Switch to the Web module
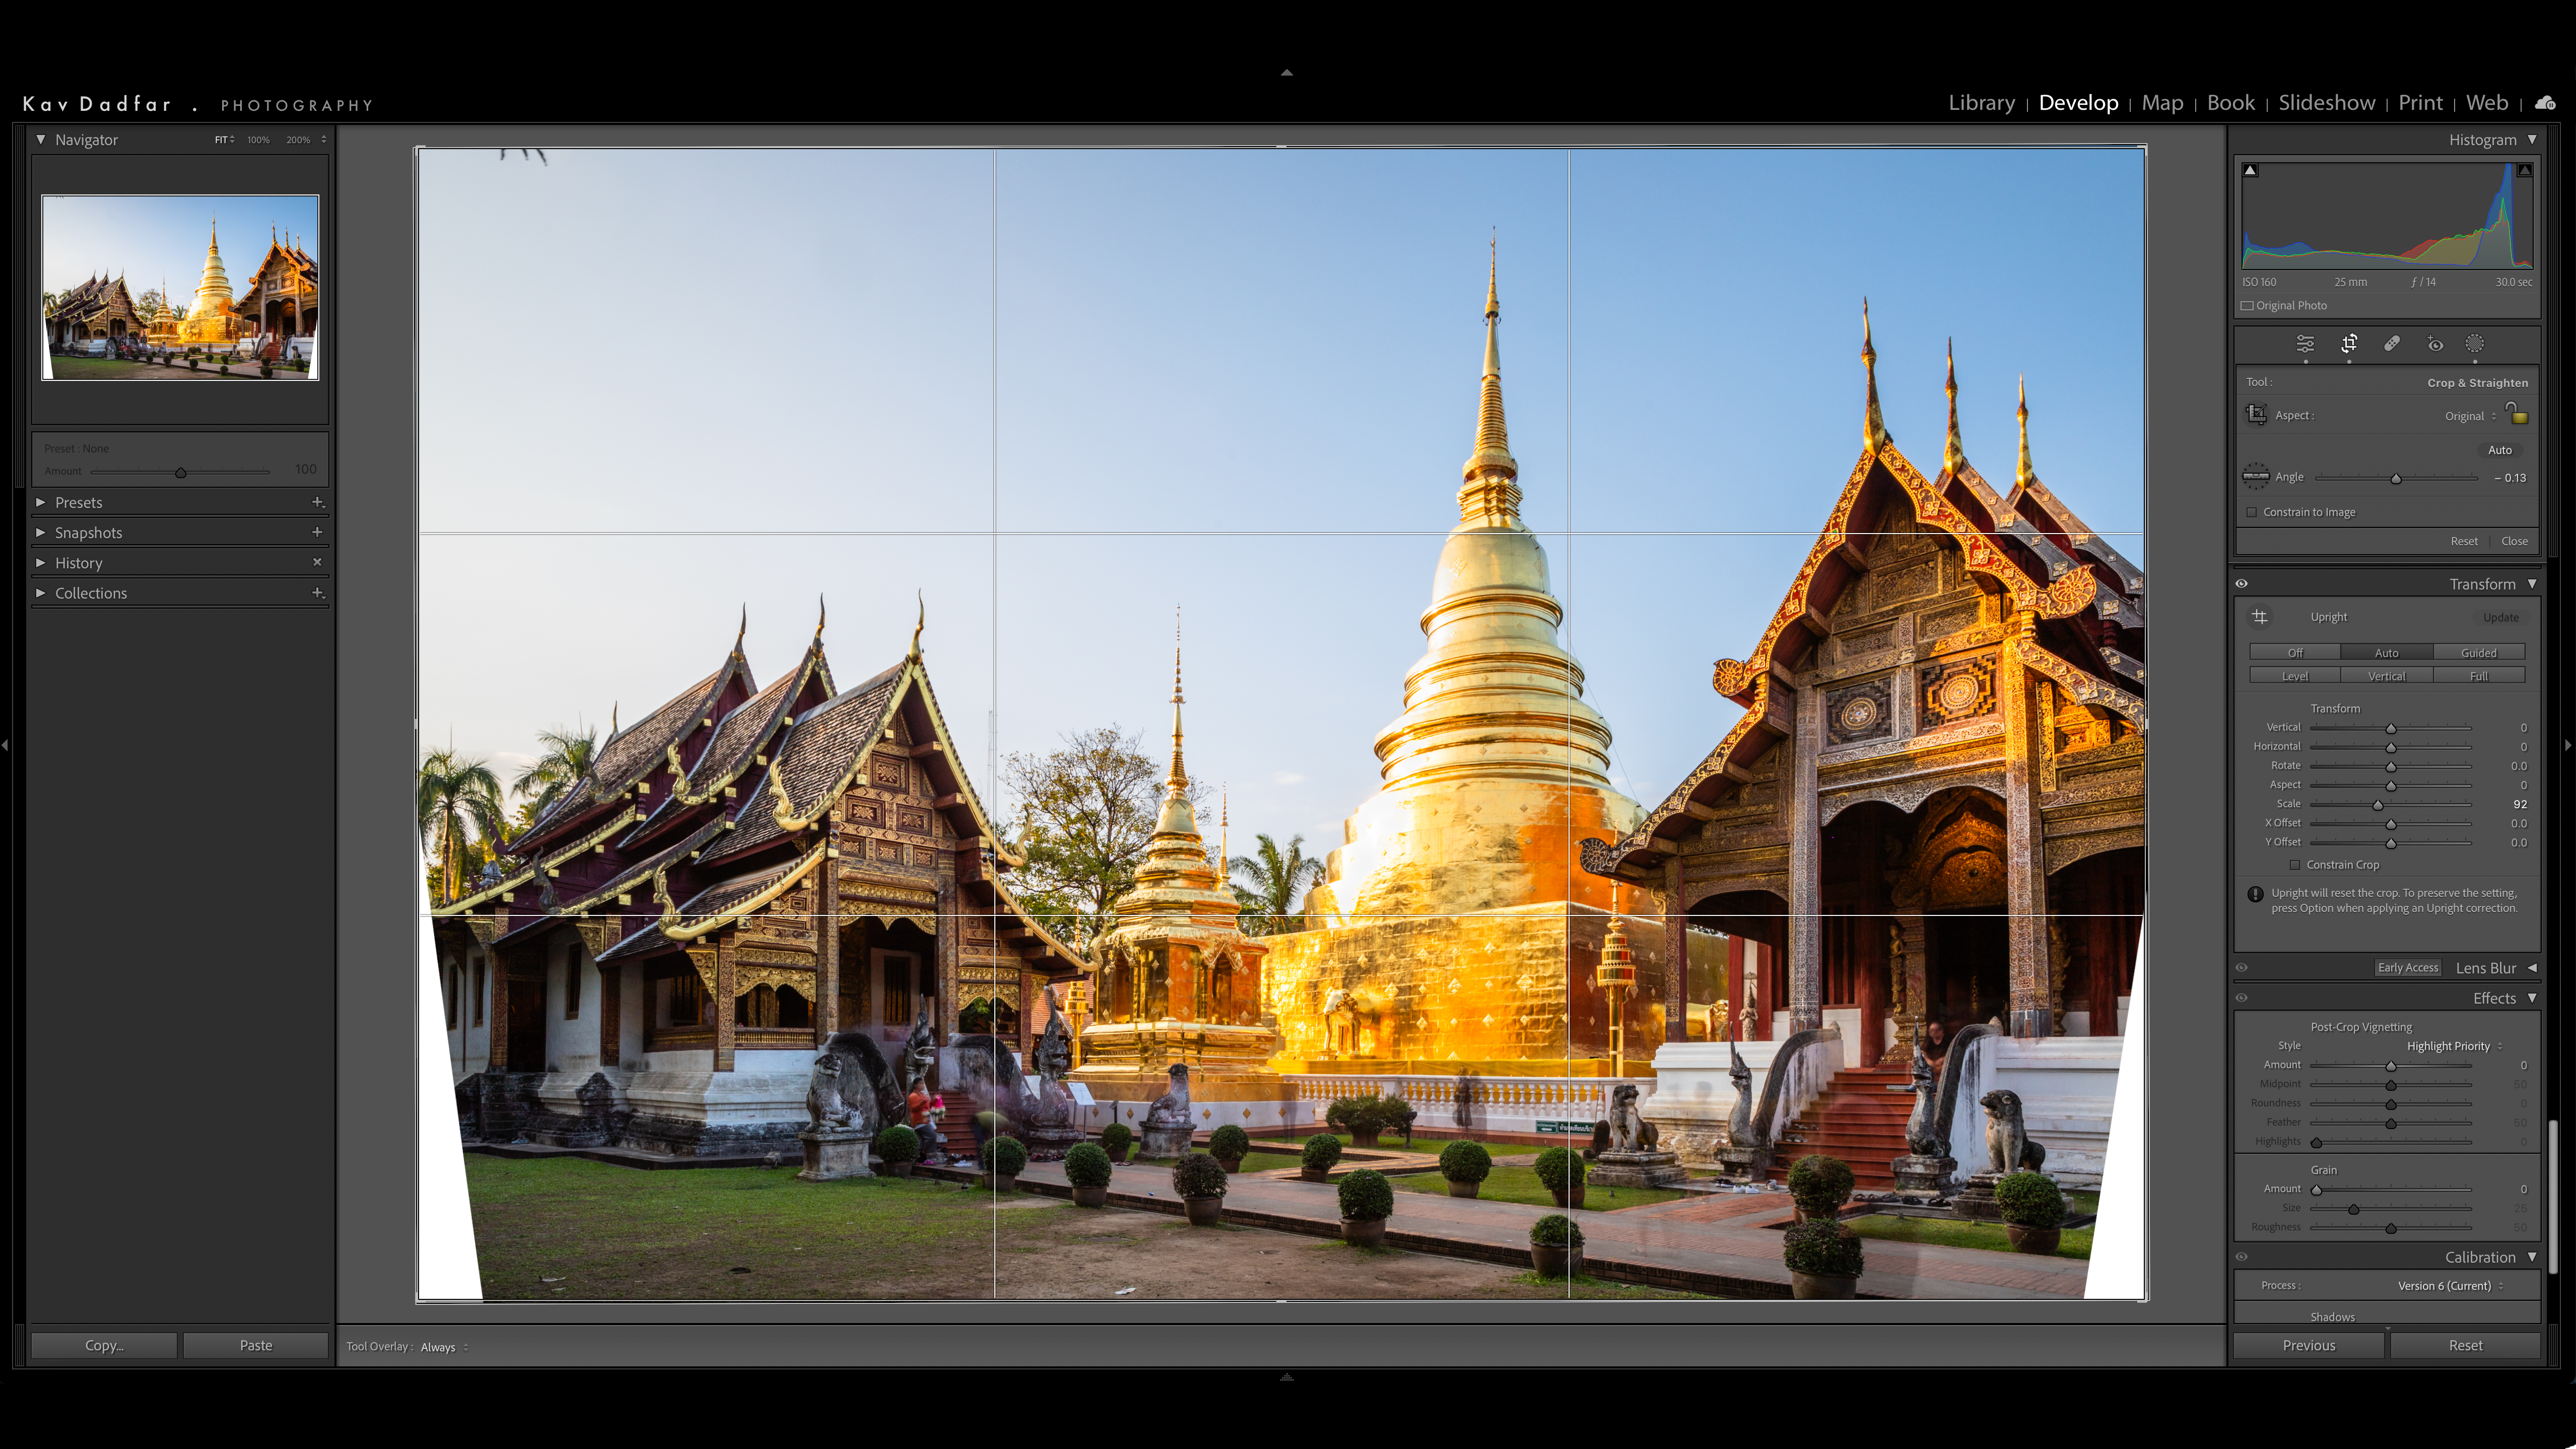This screenshot has width=2576, height=1449. (2487, 103)
